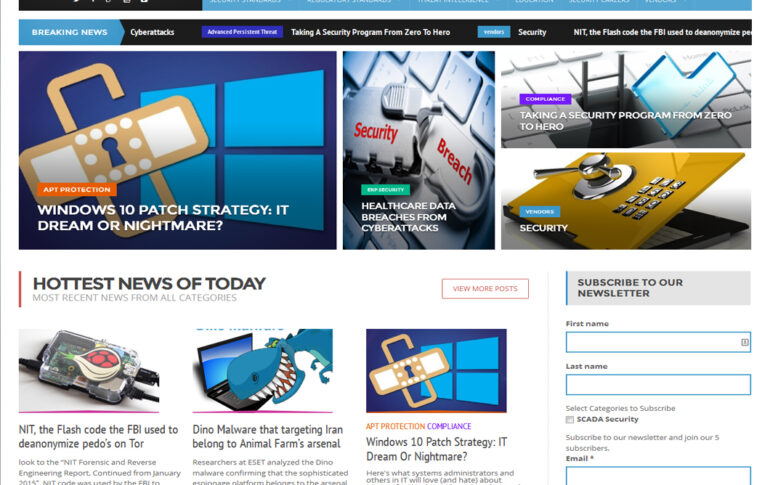
Task: Click the Windows bandage thumbnail under Hottest News
Action: 436,369
